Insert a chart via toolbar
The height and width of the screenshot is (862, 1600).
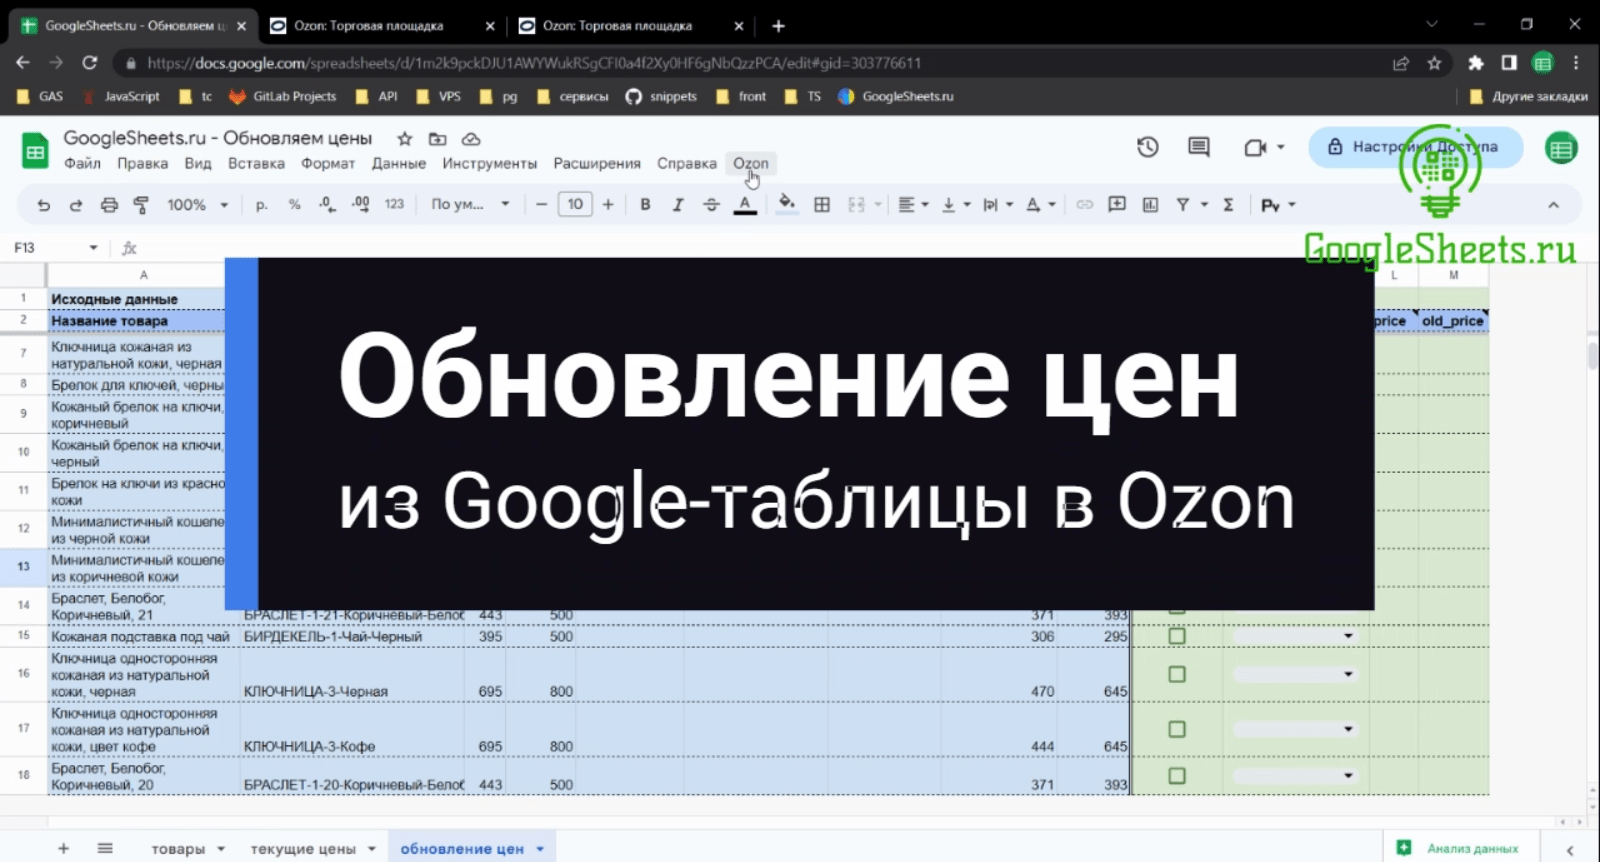[x=1151, y=205]
